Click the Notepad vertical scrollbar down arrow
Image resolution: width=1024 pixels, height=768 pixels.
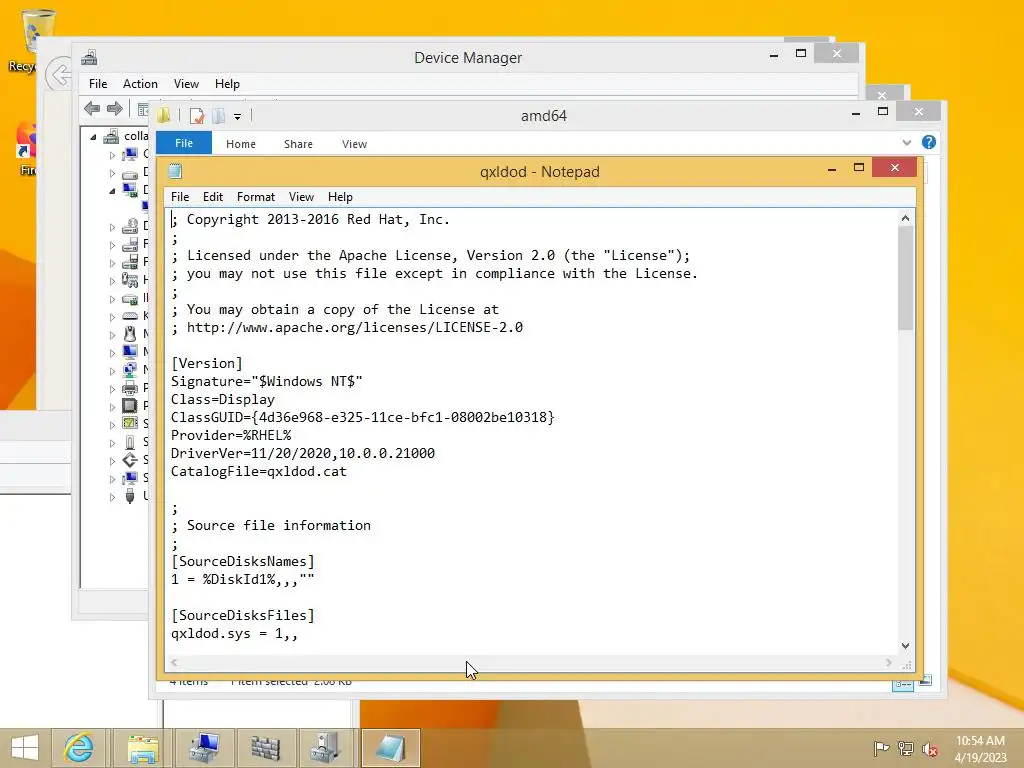[905, 645]
